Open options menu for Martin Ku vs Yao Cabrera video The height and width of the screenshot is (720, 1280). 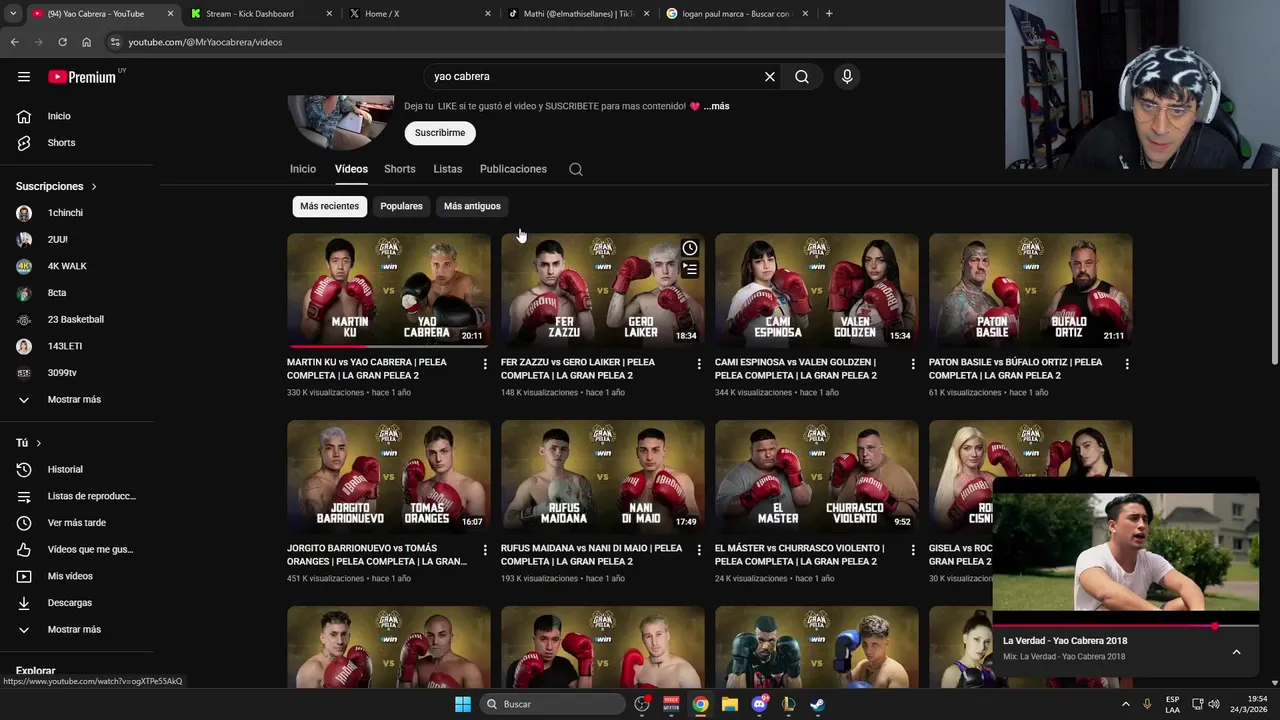pyautogui.click(x=485, y=364)
